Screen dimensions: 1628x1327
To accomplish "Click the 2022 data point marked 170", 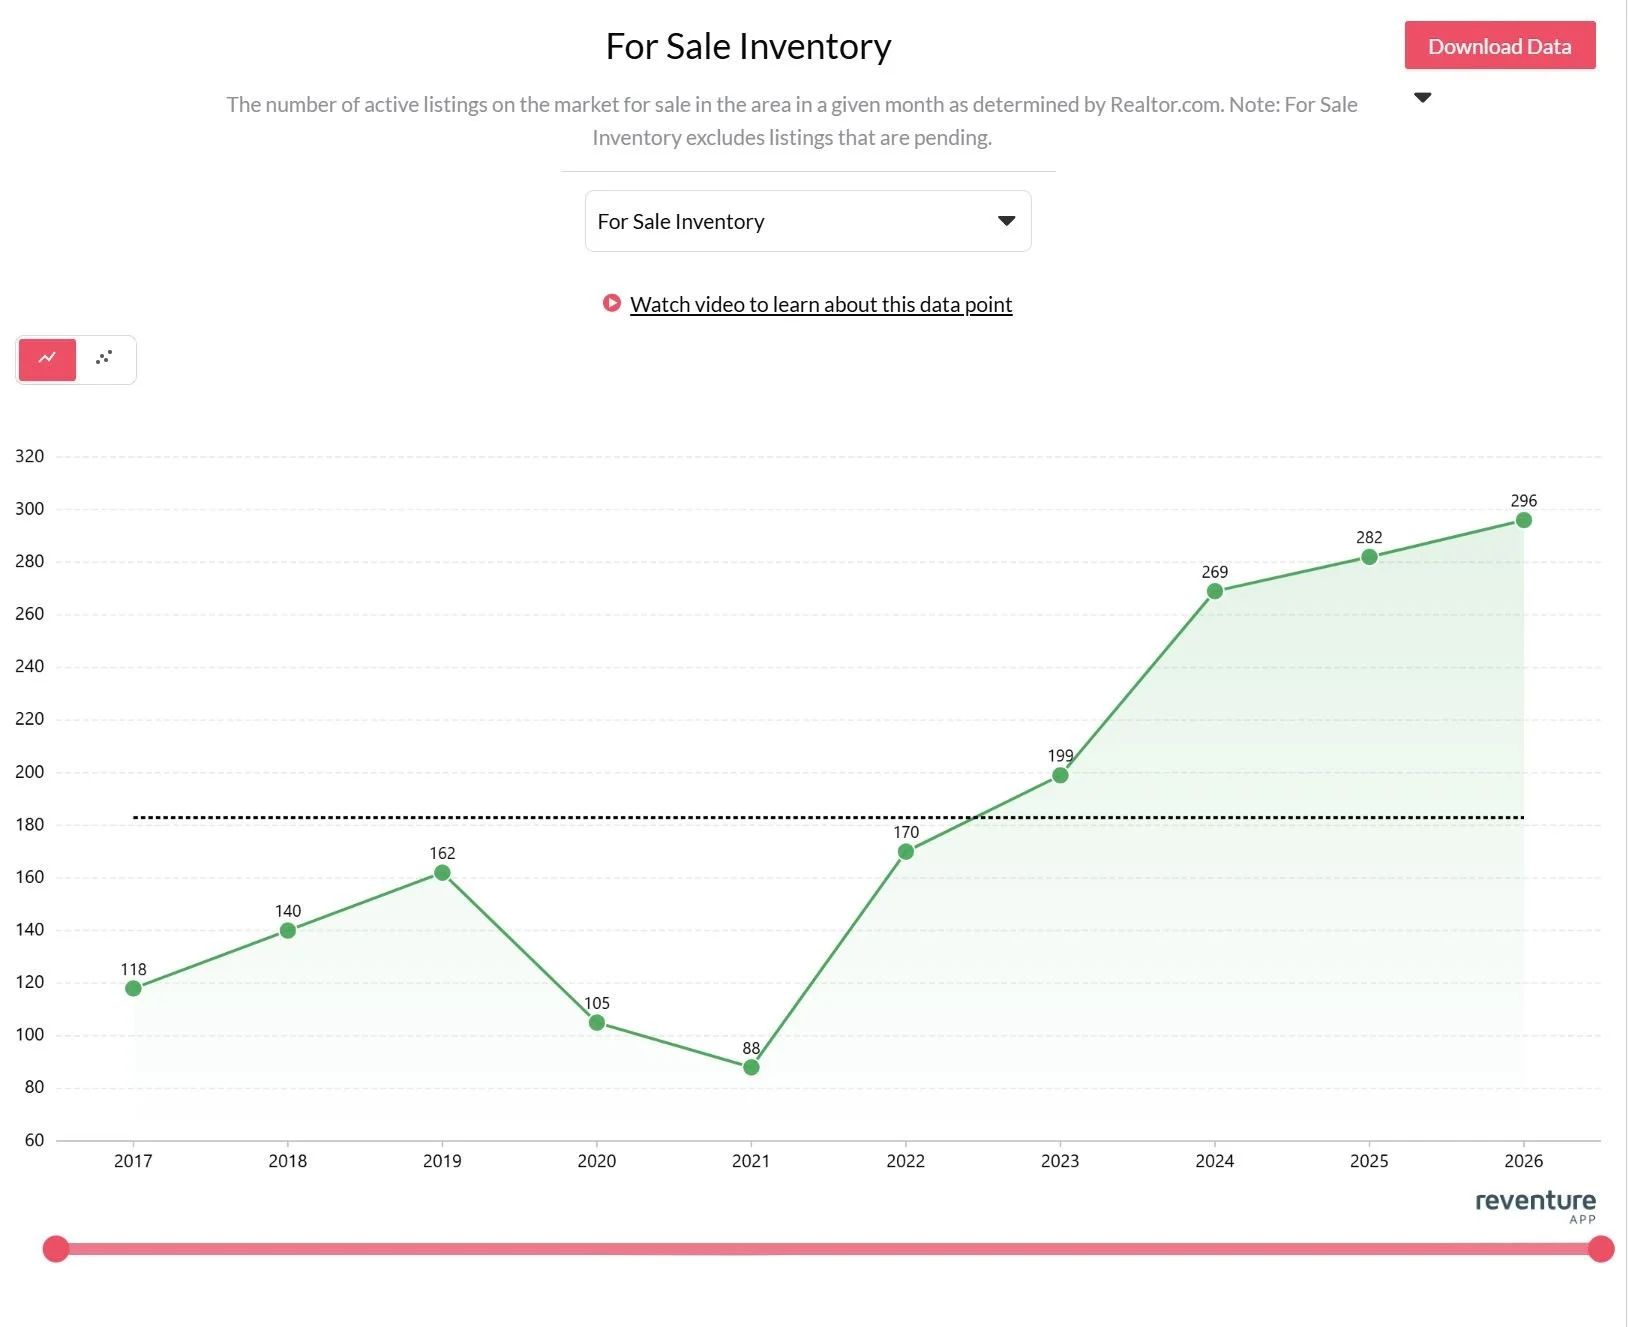I will click(x=906, y=852).
